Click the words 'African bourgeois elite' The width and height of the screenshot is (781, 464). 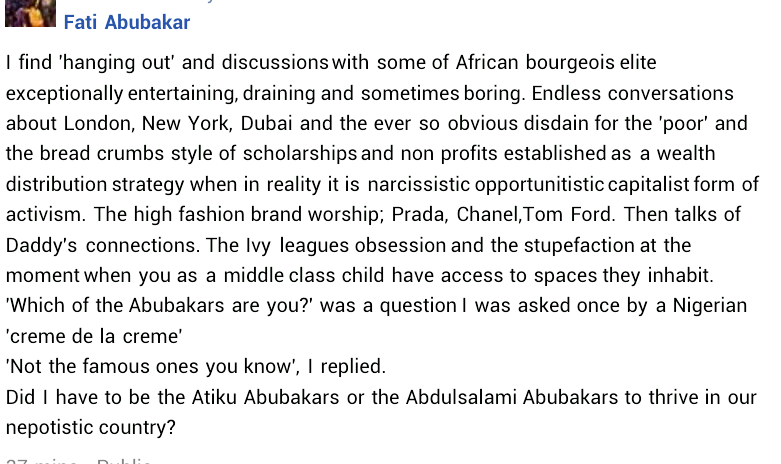tap(556, 63)
